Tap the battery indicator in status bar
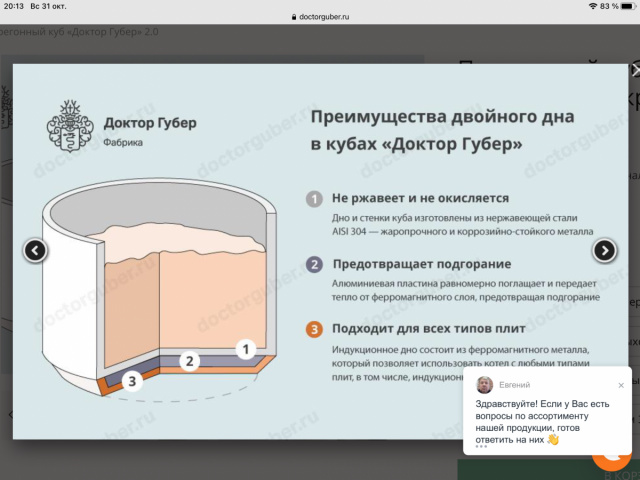This screenshot has width=640, height=480. 625,6
